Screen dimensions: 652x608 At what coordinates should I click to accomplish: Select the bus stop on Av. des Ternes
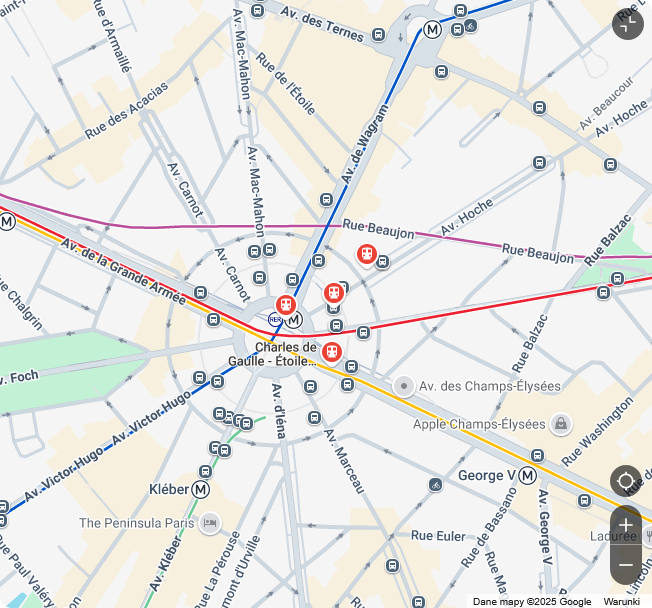[378, 34]
